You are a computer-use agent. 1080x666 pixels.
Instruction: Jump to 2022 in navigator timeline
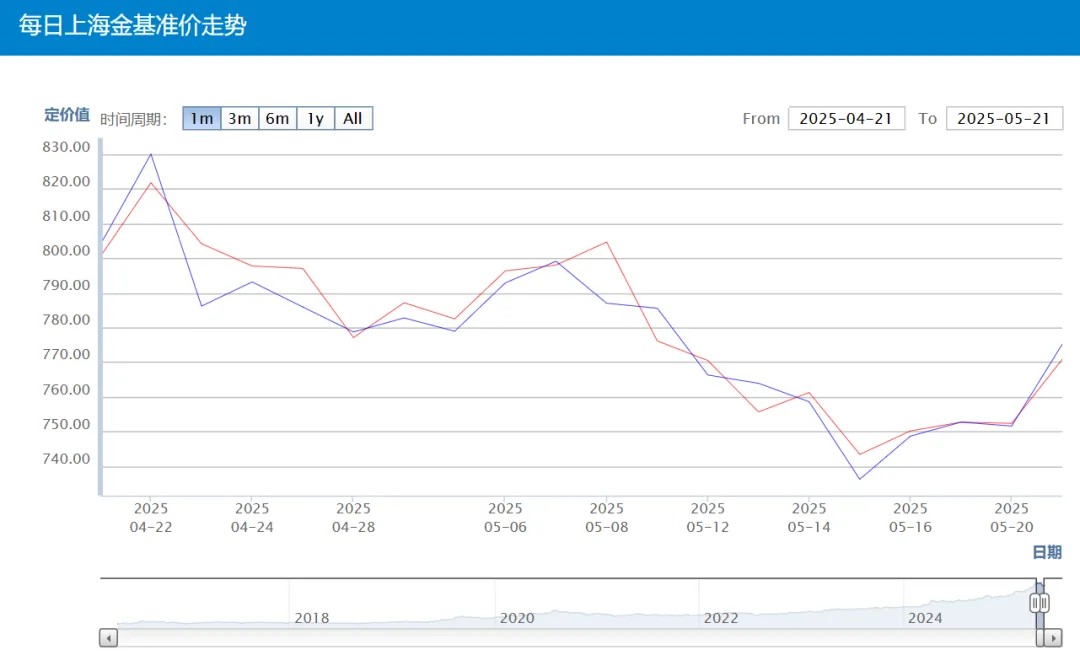(721, 618)
